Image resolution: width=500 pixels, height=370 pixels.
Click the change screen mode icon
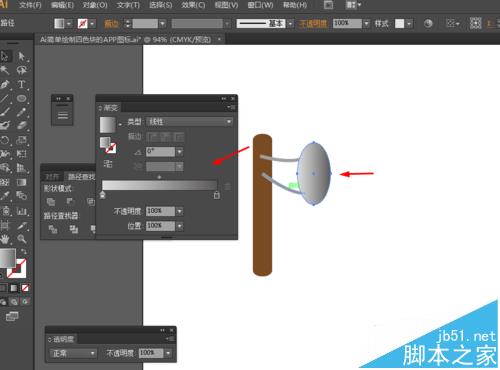(12, 316)
